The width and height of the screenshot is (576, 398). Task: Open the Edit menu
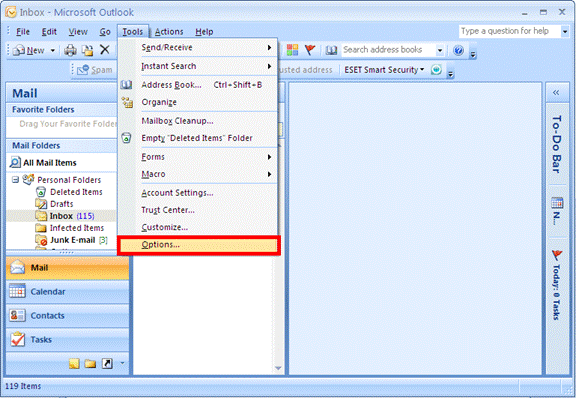[x=49, y=32]
